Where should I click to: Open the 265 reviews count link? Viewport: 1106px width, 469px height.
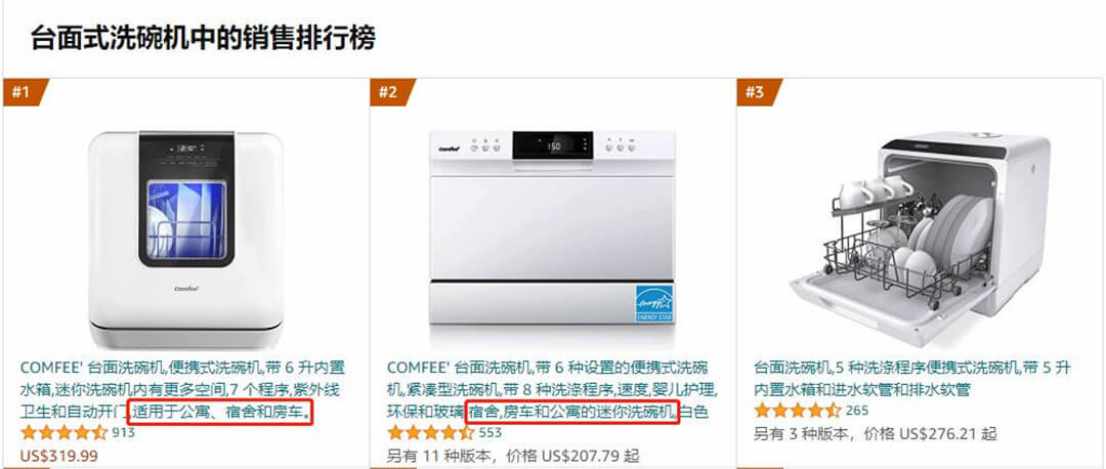[x=857, y=410]
